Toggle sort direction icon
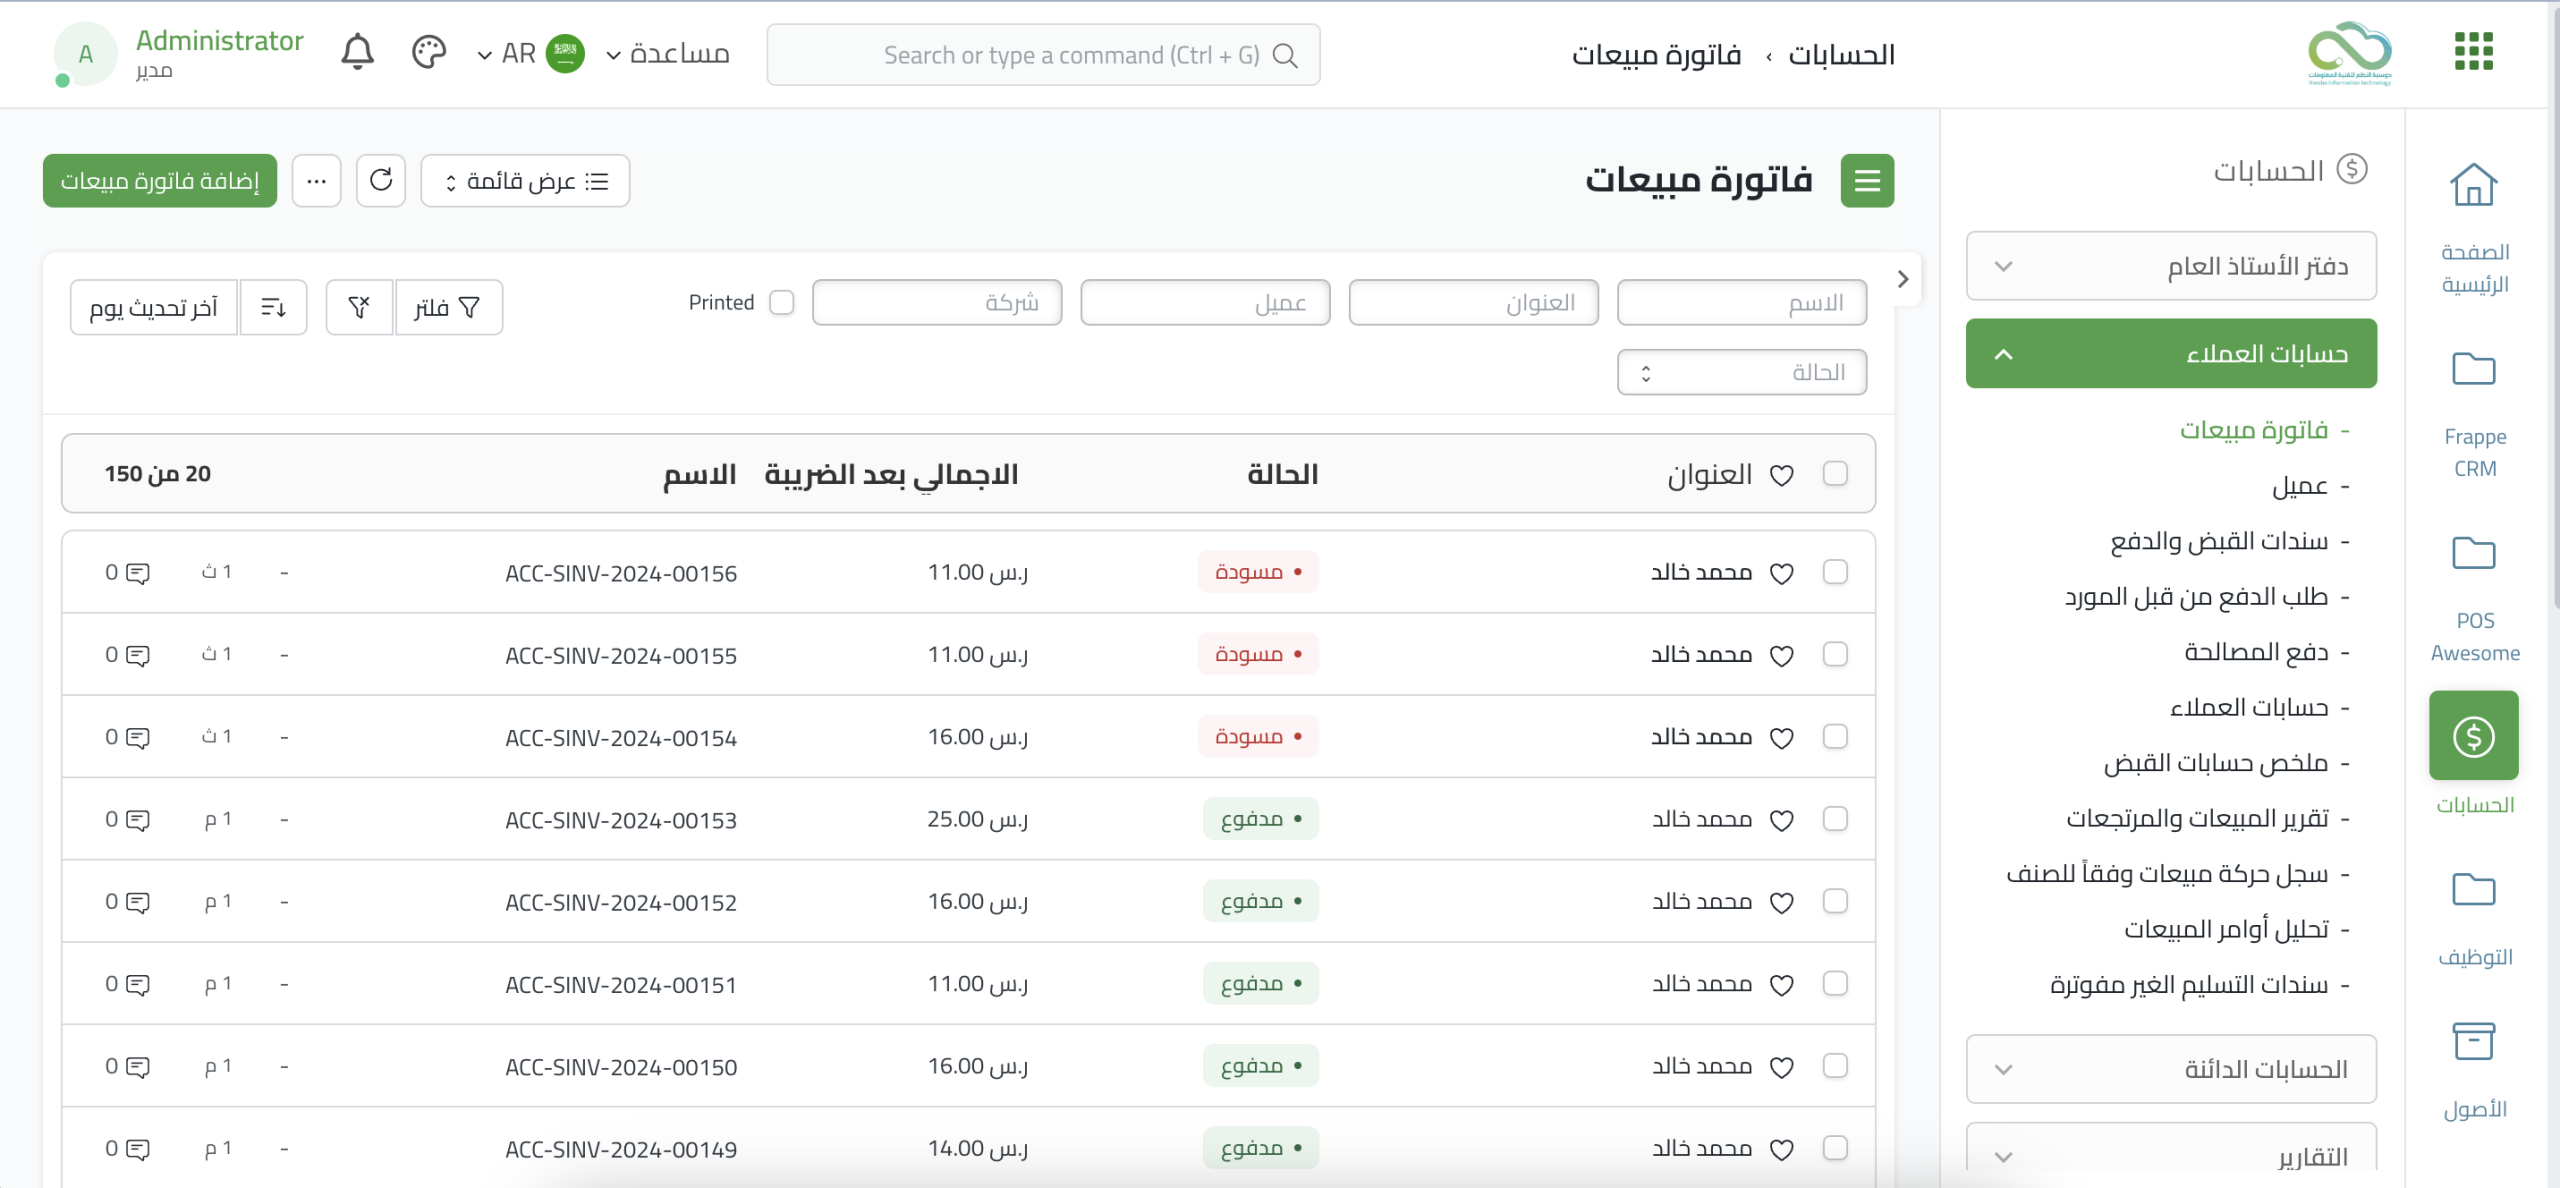 click(273, 307)
